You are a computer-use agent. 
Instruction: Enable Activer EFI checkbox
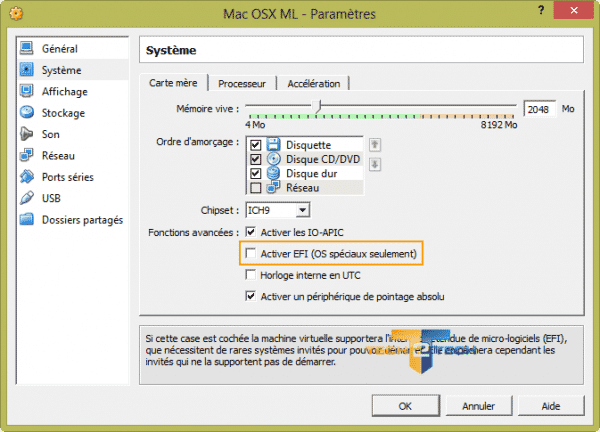(x=251, y=253)
